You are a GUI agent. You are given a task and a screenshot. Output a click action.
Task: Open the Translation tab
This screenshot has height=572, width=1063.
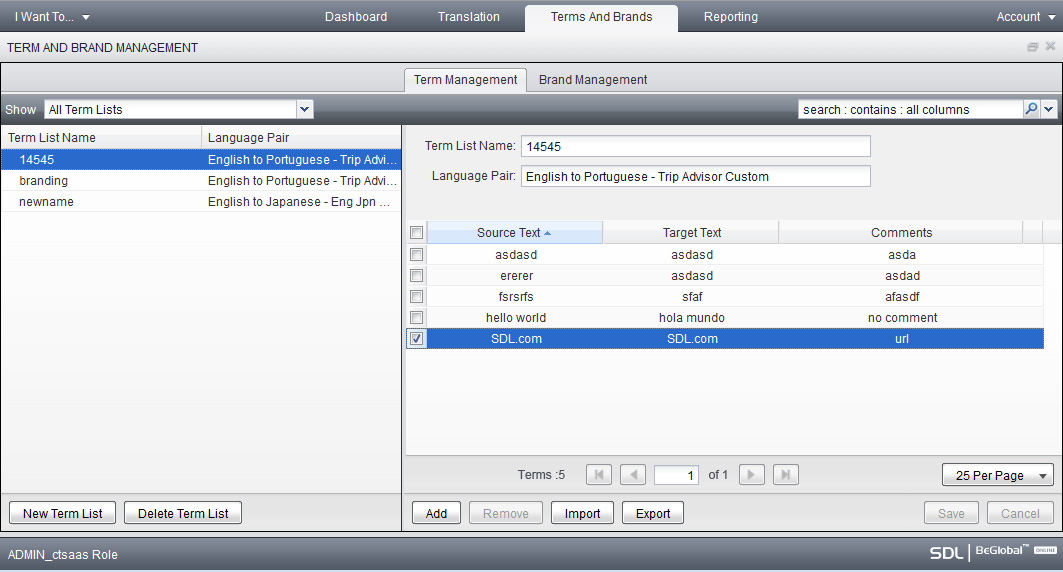[x=469, y=17]
